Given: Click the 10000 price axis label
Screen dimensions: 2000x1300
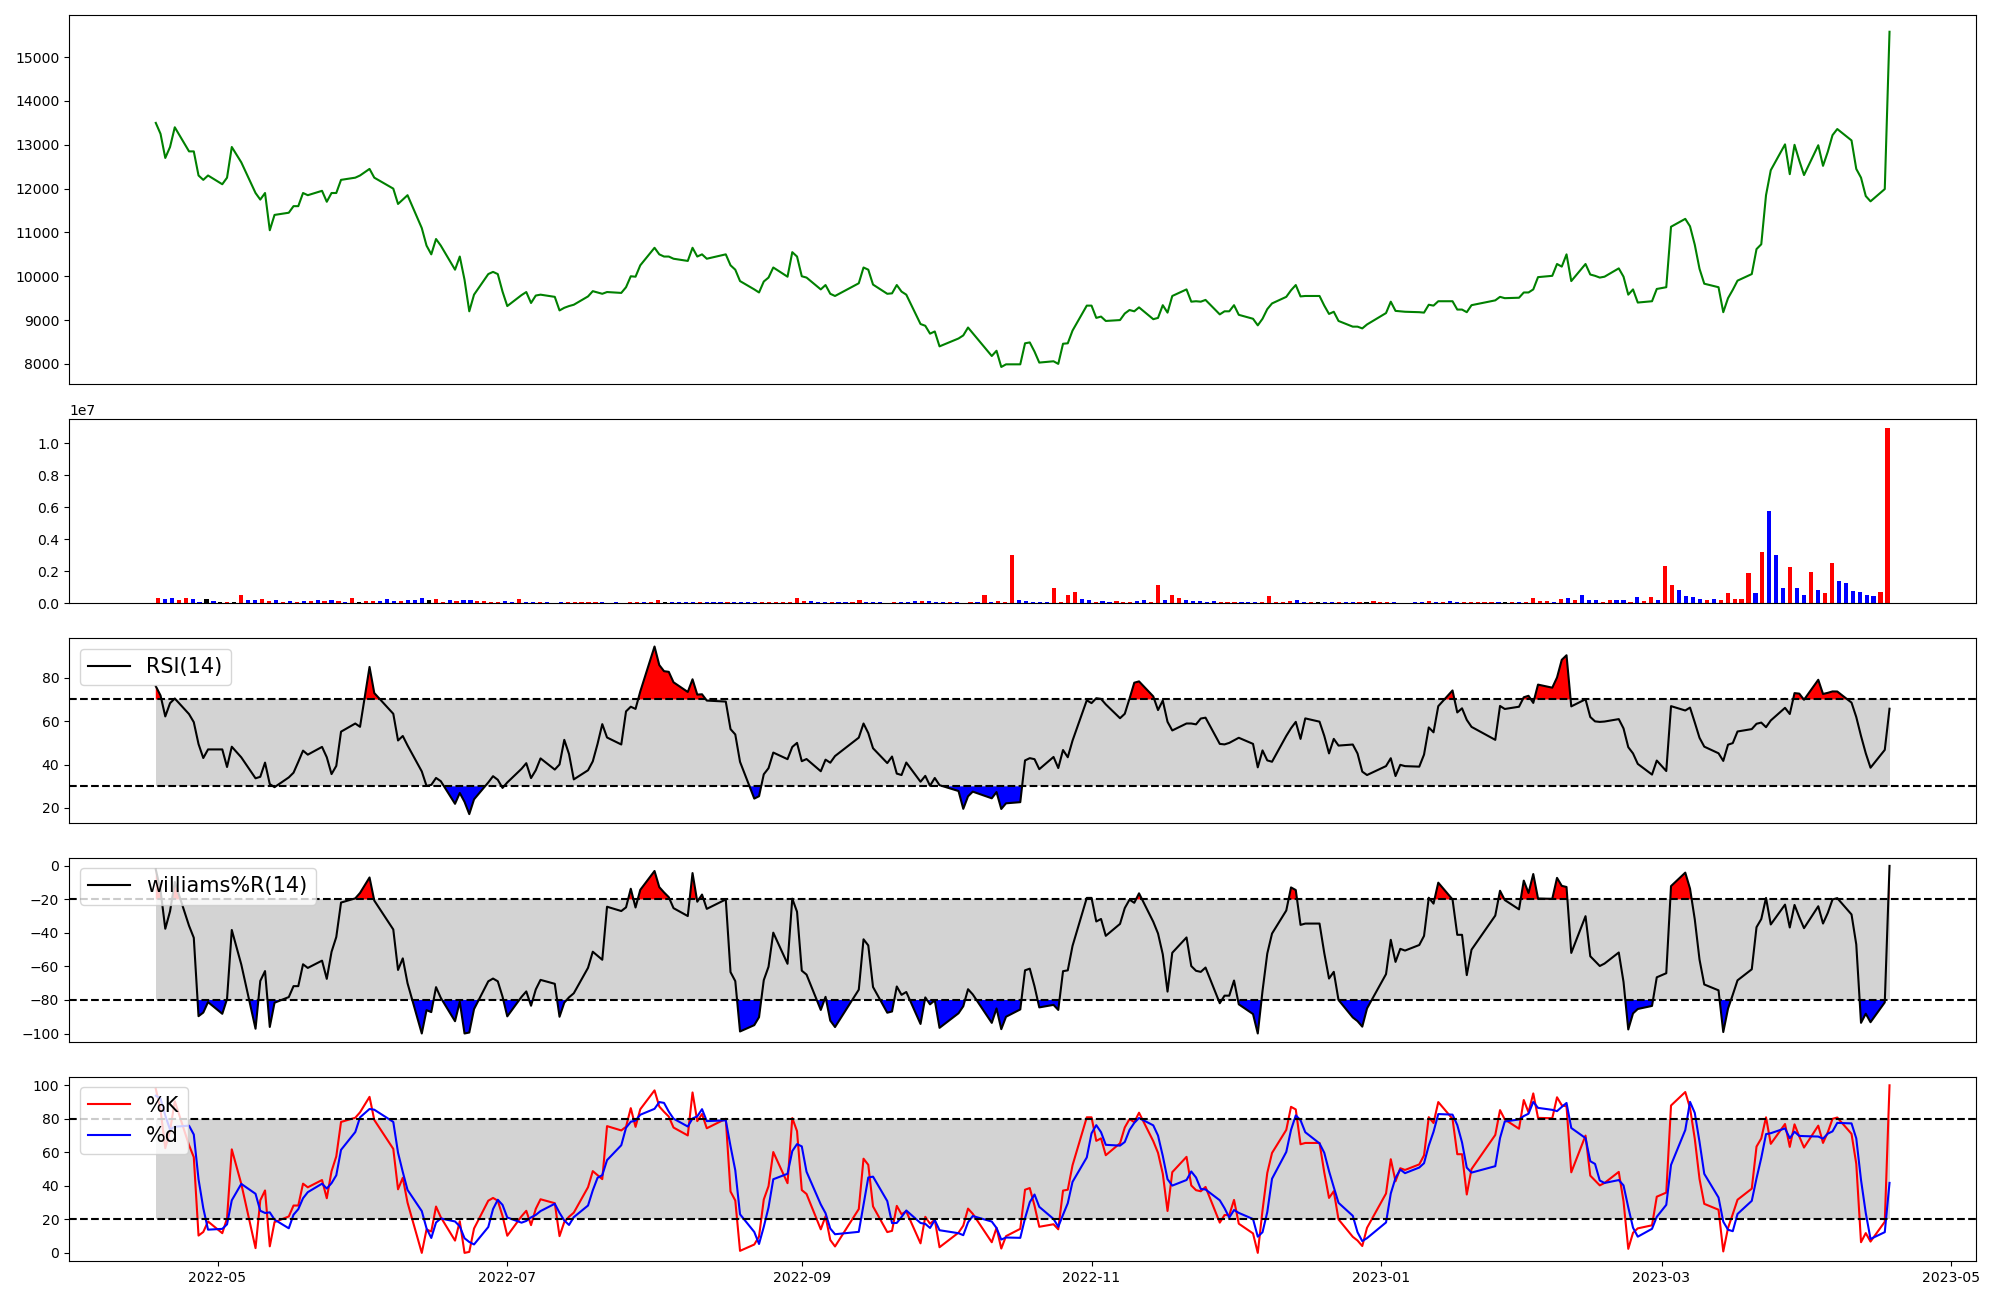Looking at the screenshot, I should (38, 277).
